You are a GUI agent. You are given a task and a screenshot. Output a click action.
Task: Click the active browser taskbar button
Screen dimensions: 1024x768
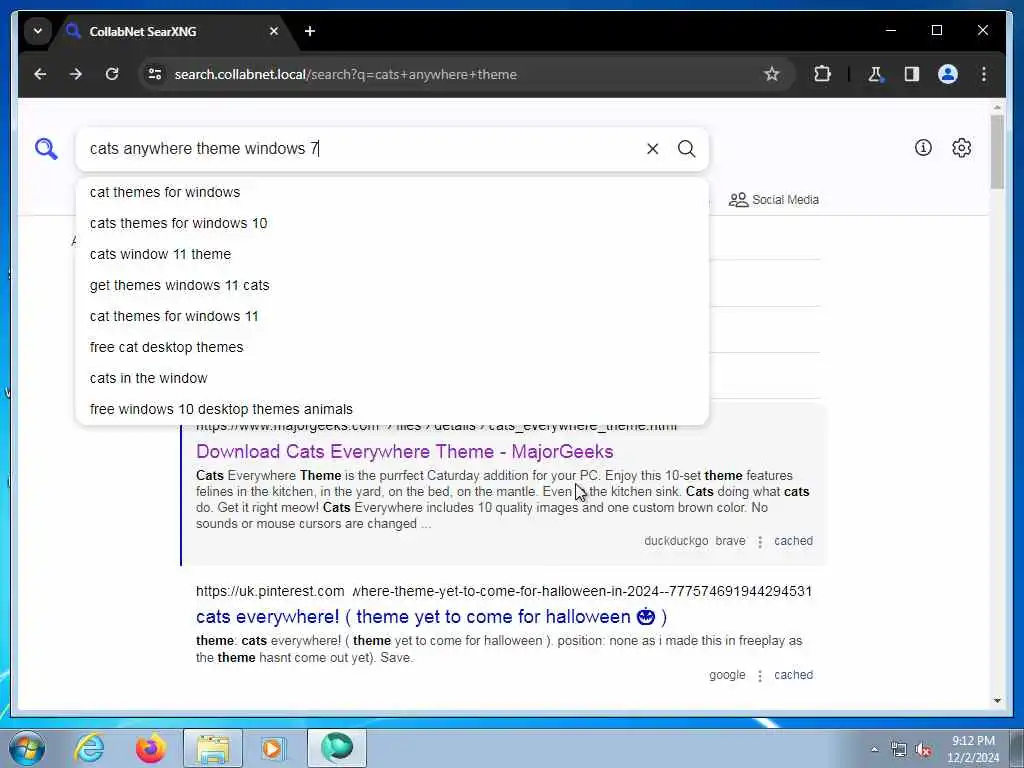coord(337,748)
